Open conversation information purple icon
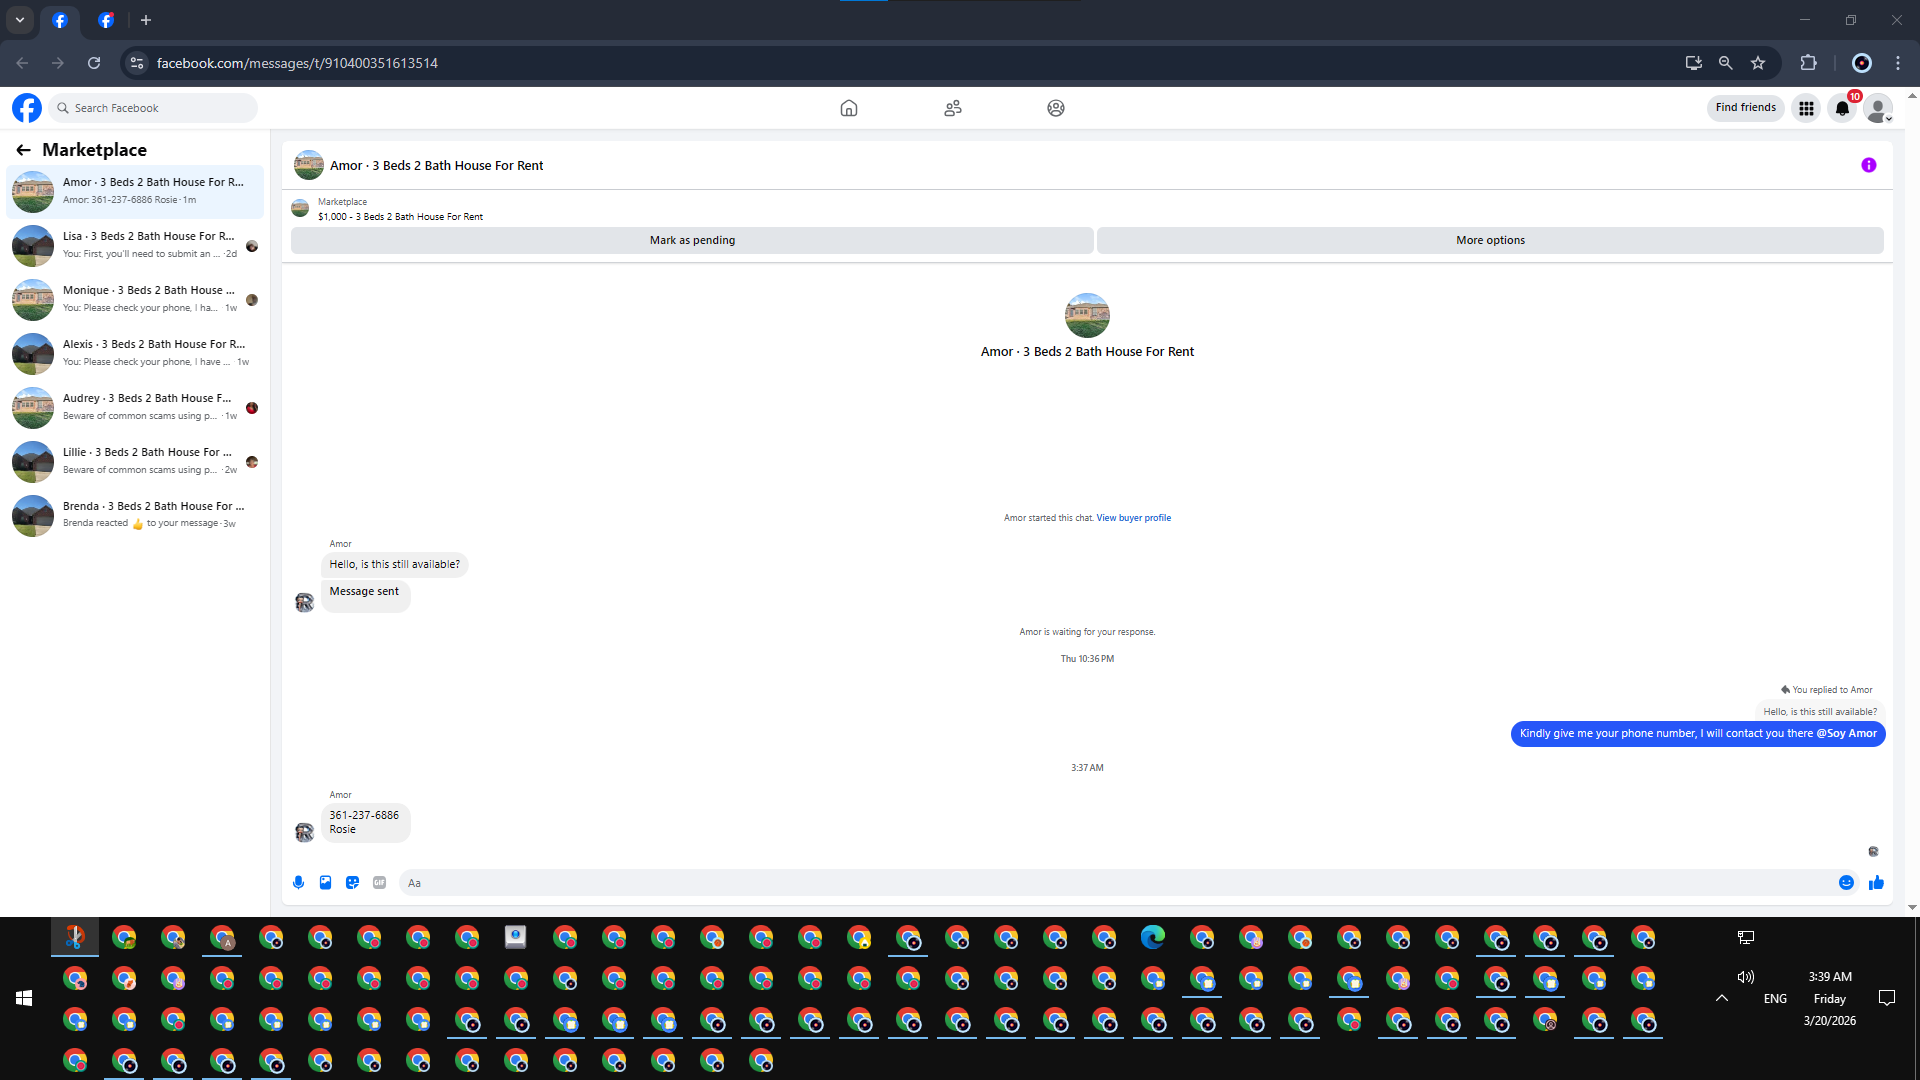Viewport: 1920px width, 1080px height. pos(1868,165)
